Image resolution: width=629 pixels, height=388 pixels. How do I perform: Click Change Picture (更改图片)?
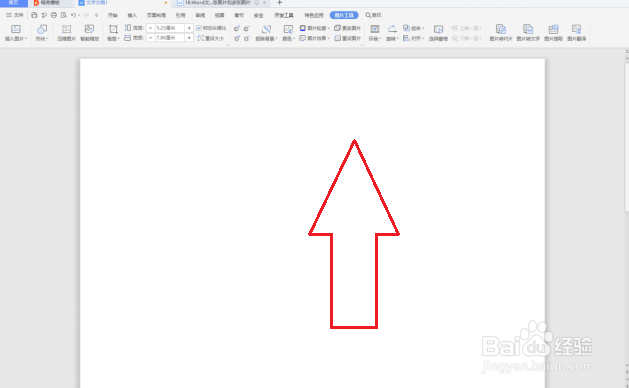click(x=347, y=28)
